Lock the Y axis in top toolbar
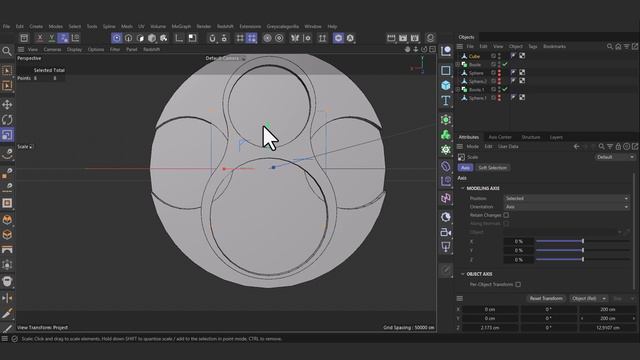Viewport: 640px width, 360px height. point(51,38)
